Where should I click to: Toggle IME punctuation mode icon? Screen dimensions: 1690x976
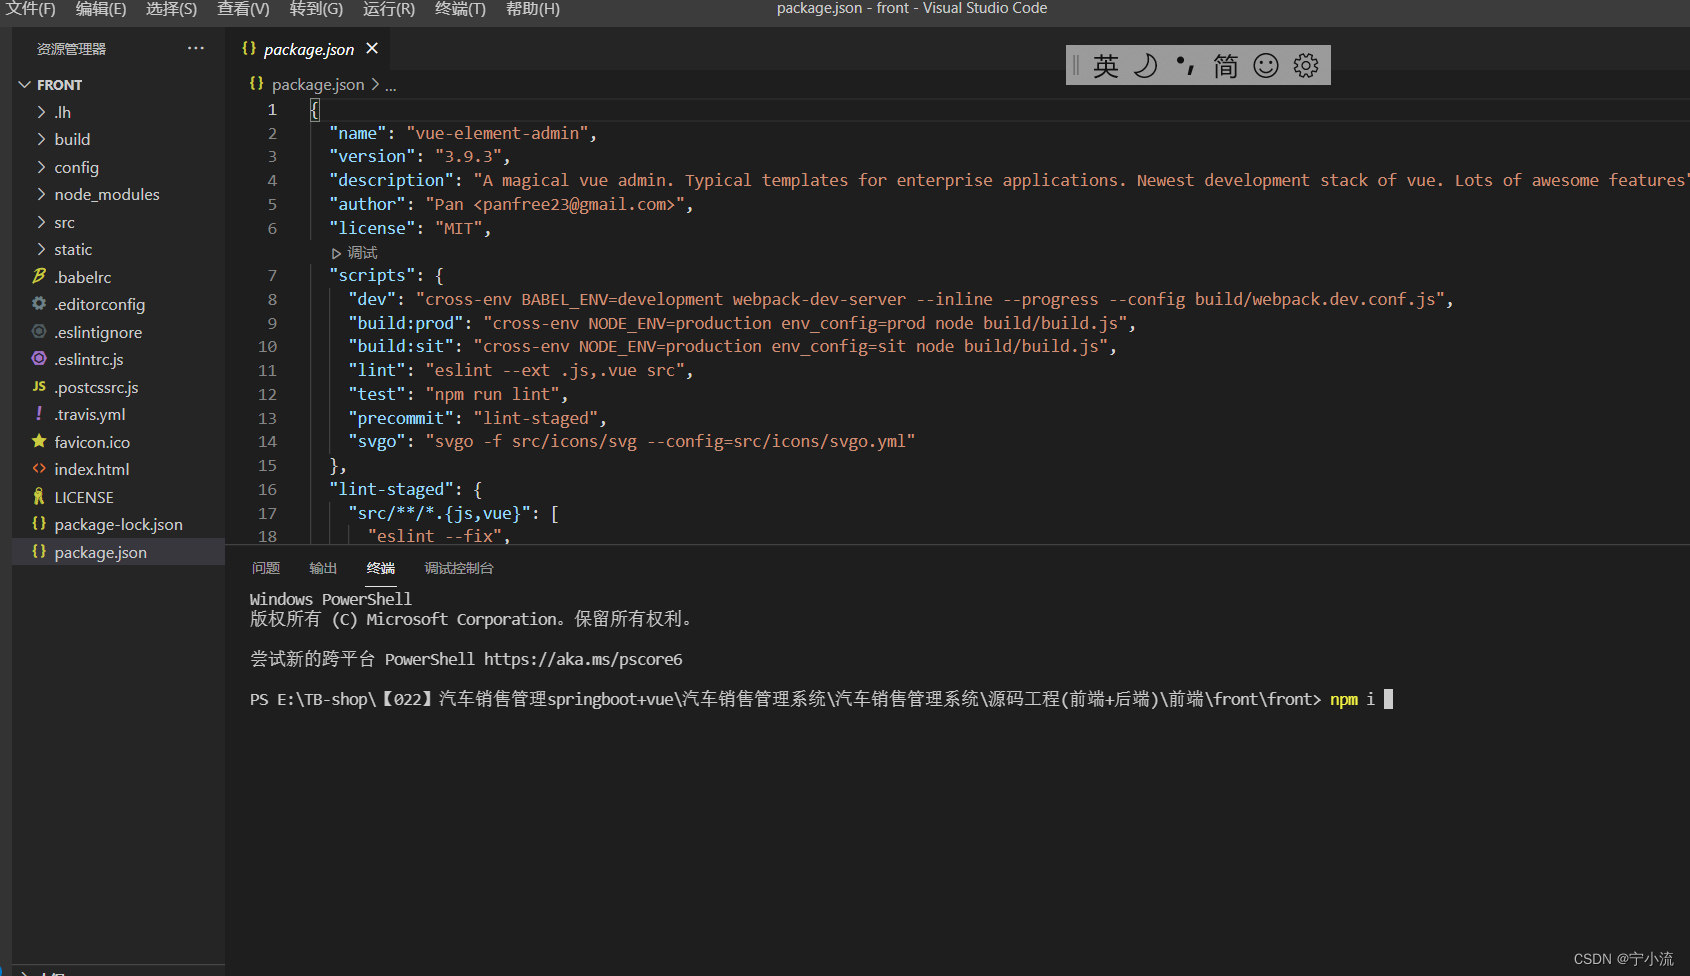tap(1185, 66)
